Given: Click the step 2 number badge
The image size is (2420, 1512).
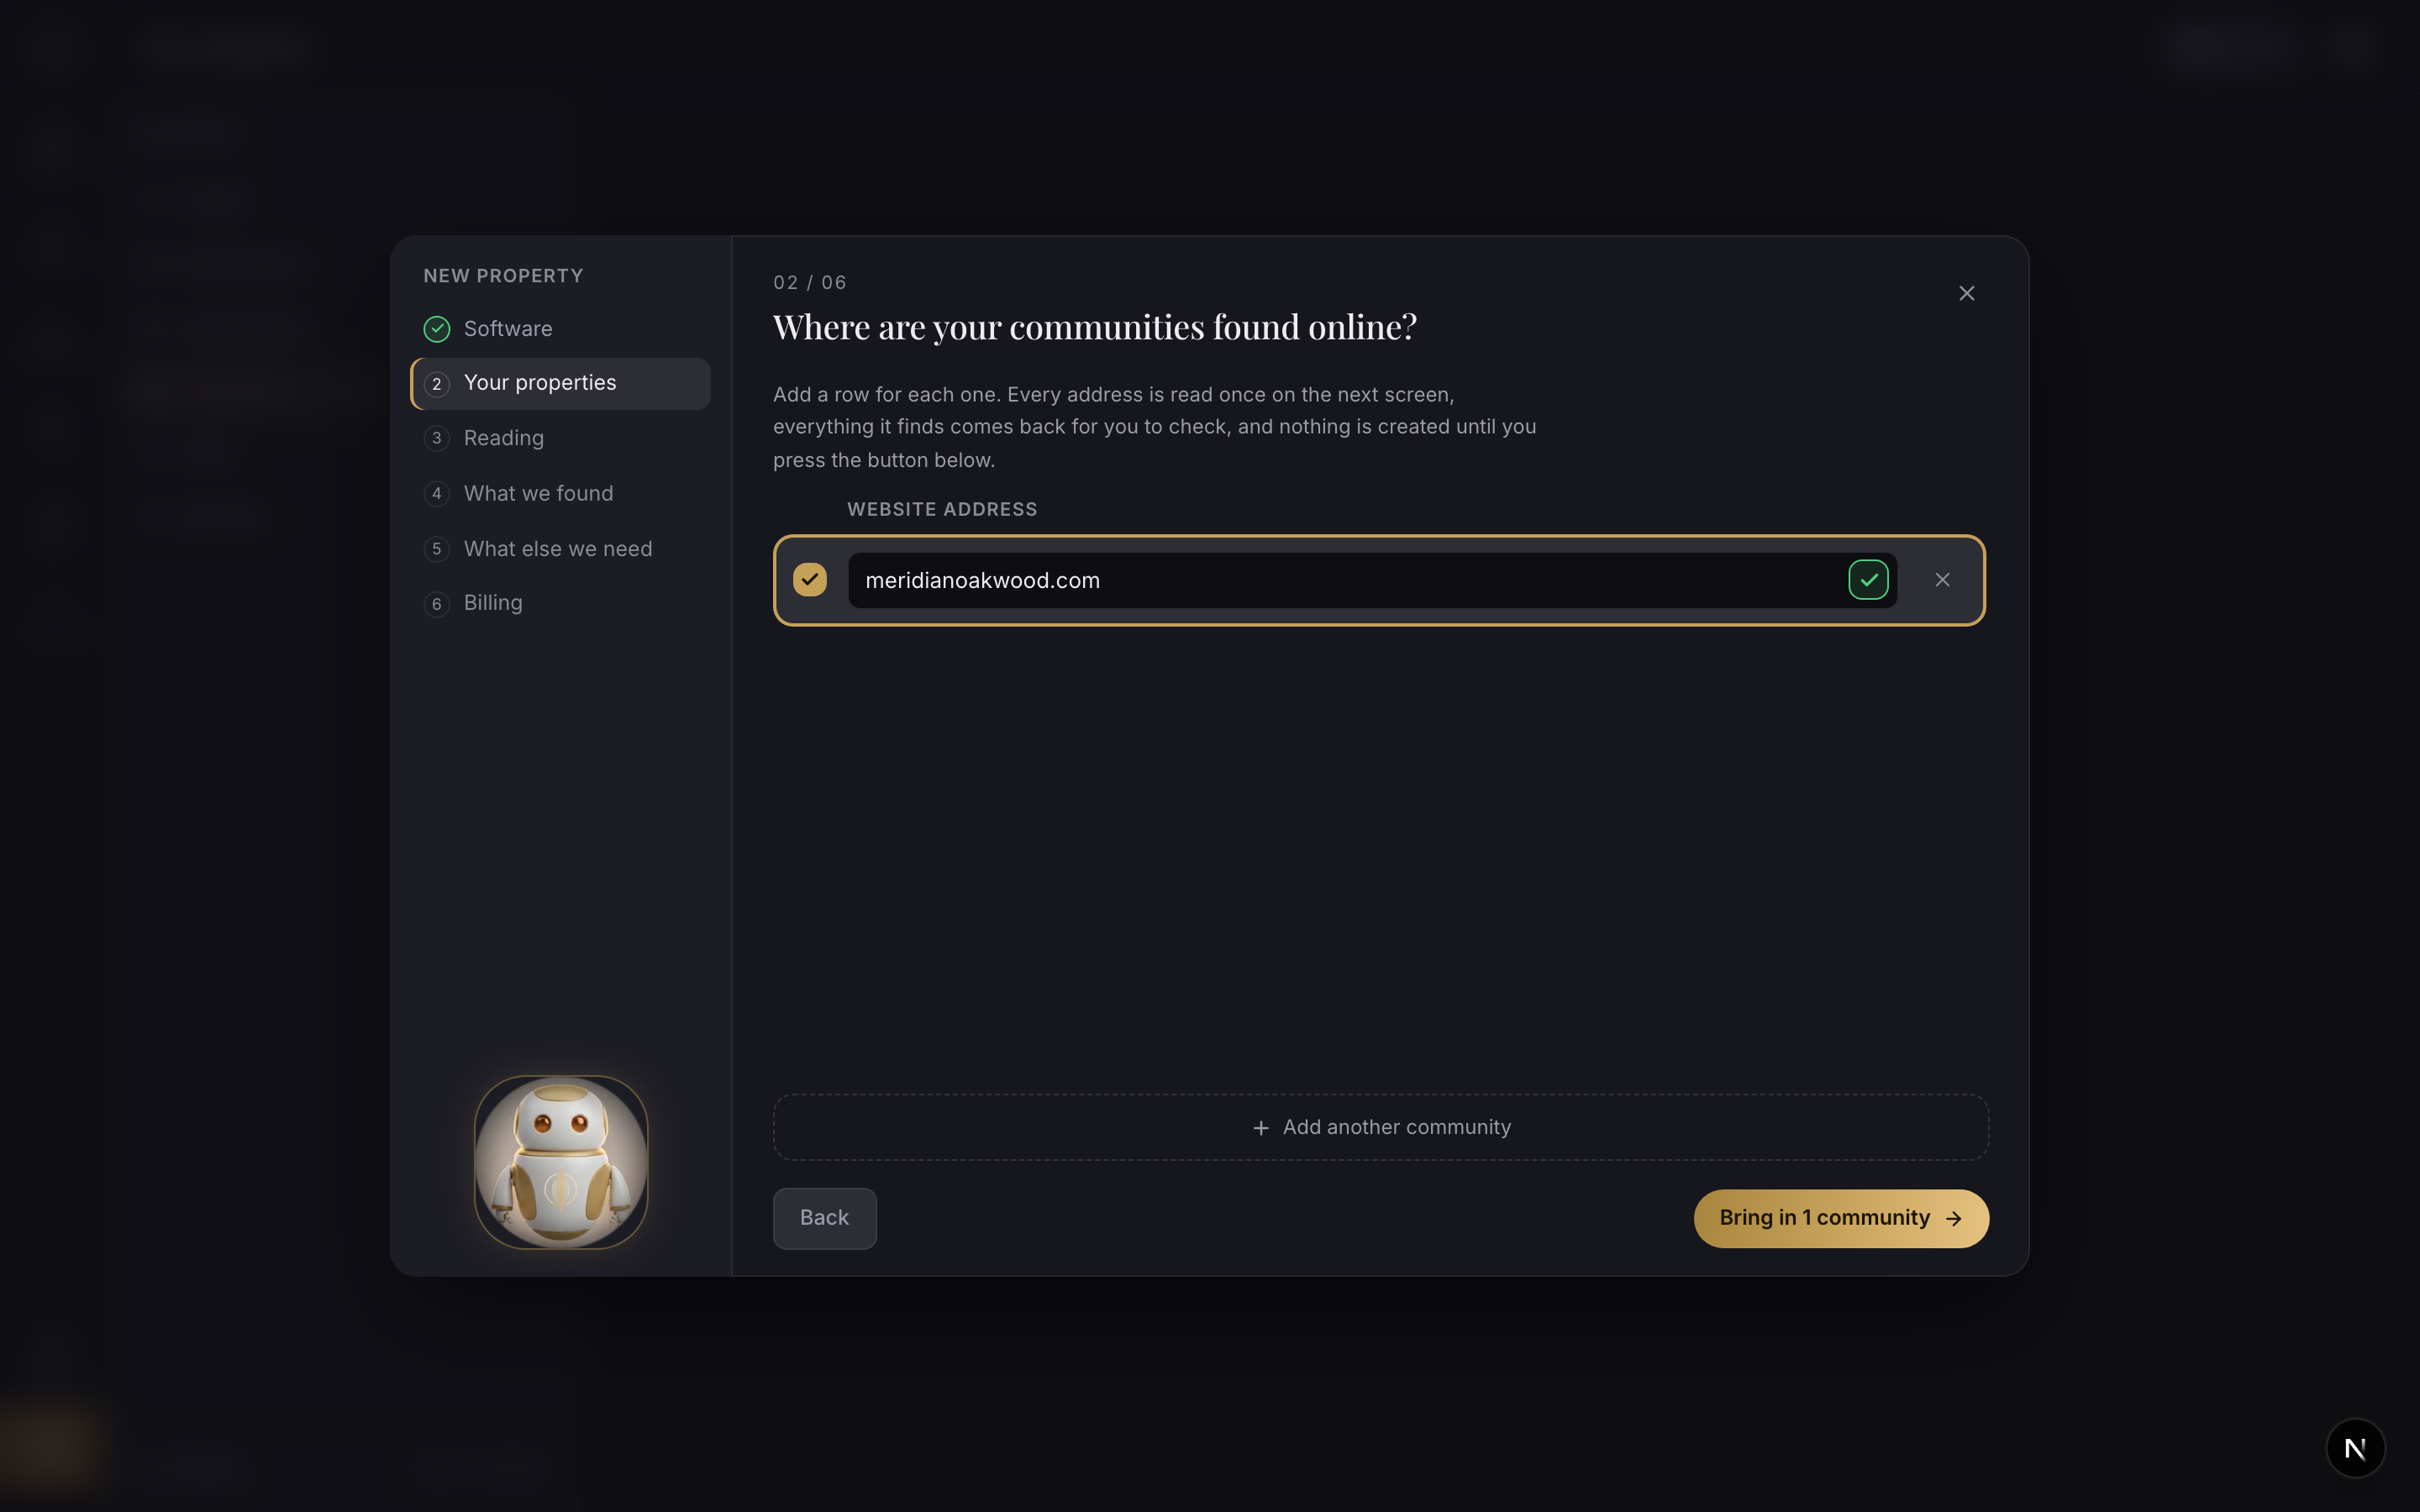Looking at the screenshot, I should (x=437, y=384).
